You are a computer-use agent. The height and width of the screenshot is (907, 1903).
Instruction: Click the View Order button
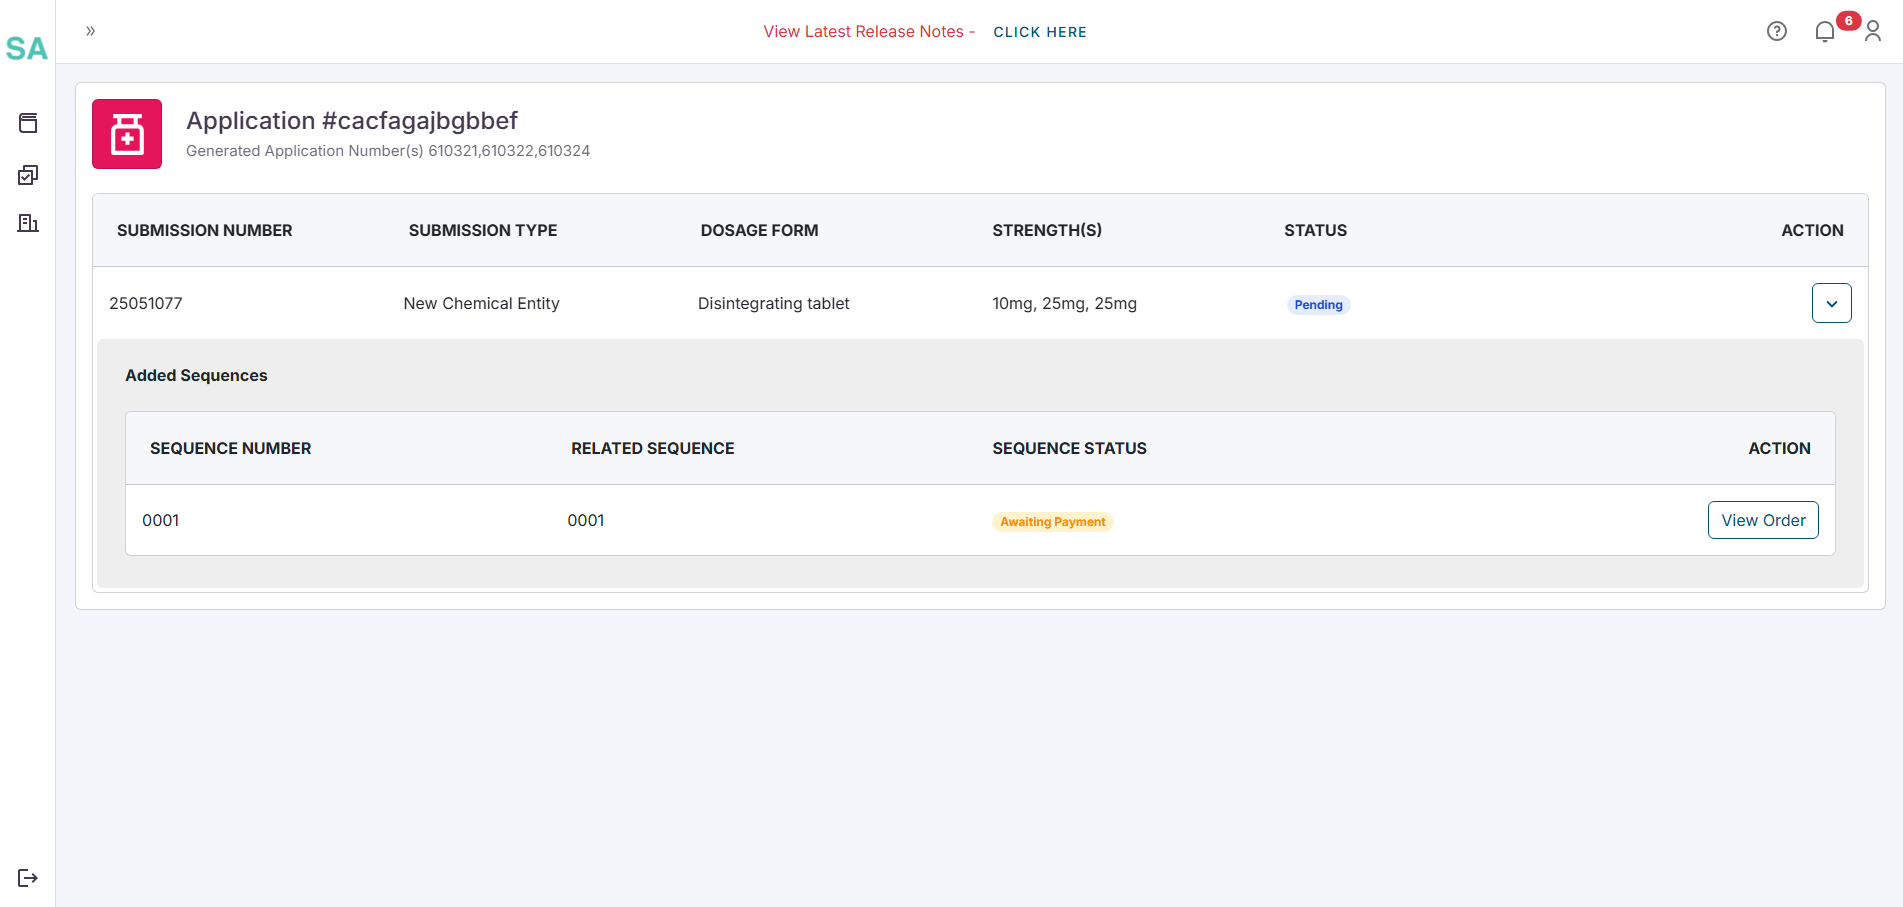pyautogui.click(x=1763, y=520)
